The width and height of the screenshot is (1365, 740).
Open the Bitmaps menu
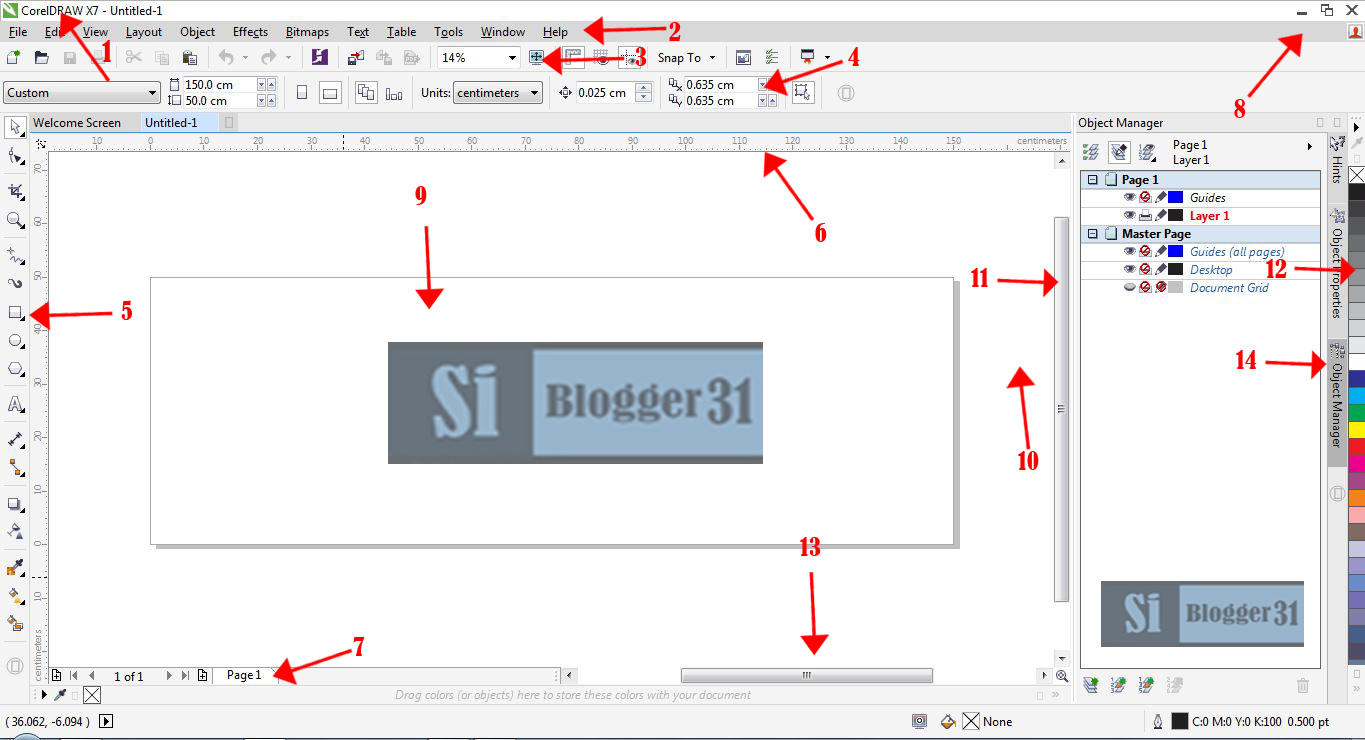(307, 32)
